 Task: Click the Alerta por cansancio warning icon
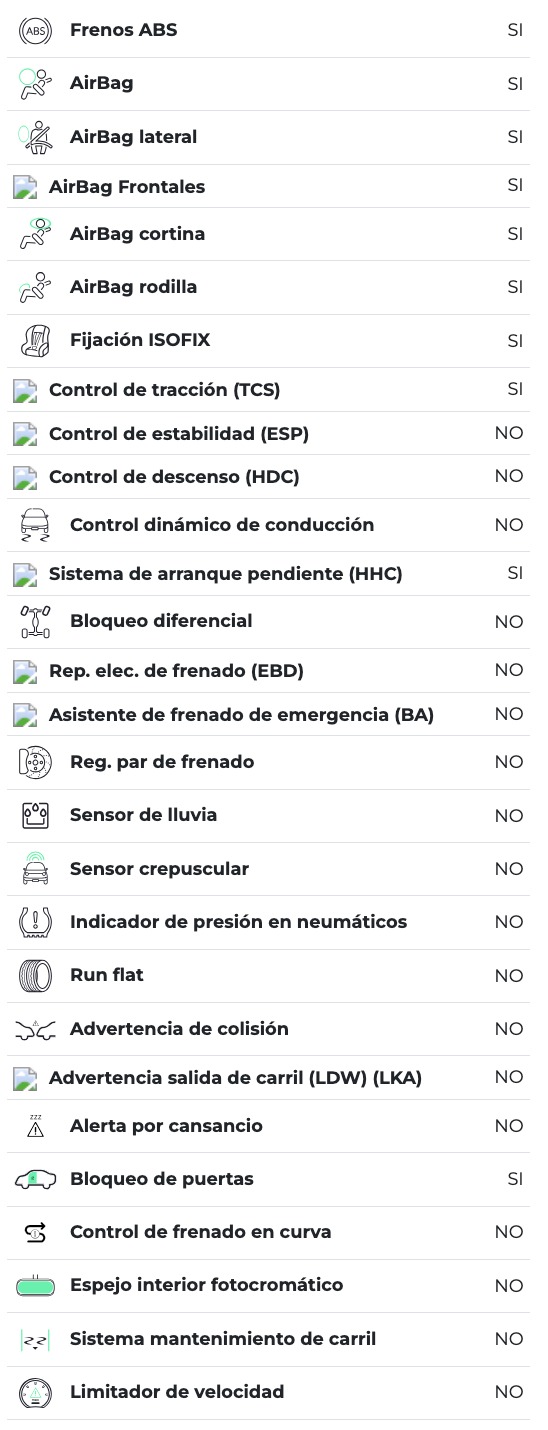coord(35,1126)
